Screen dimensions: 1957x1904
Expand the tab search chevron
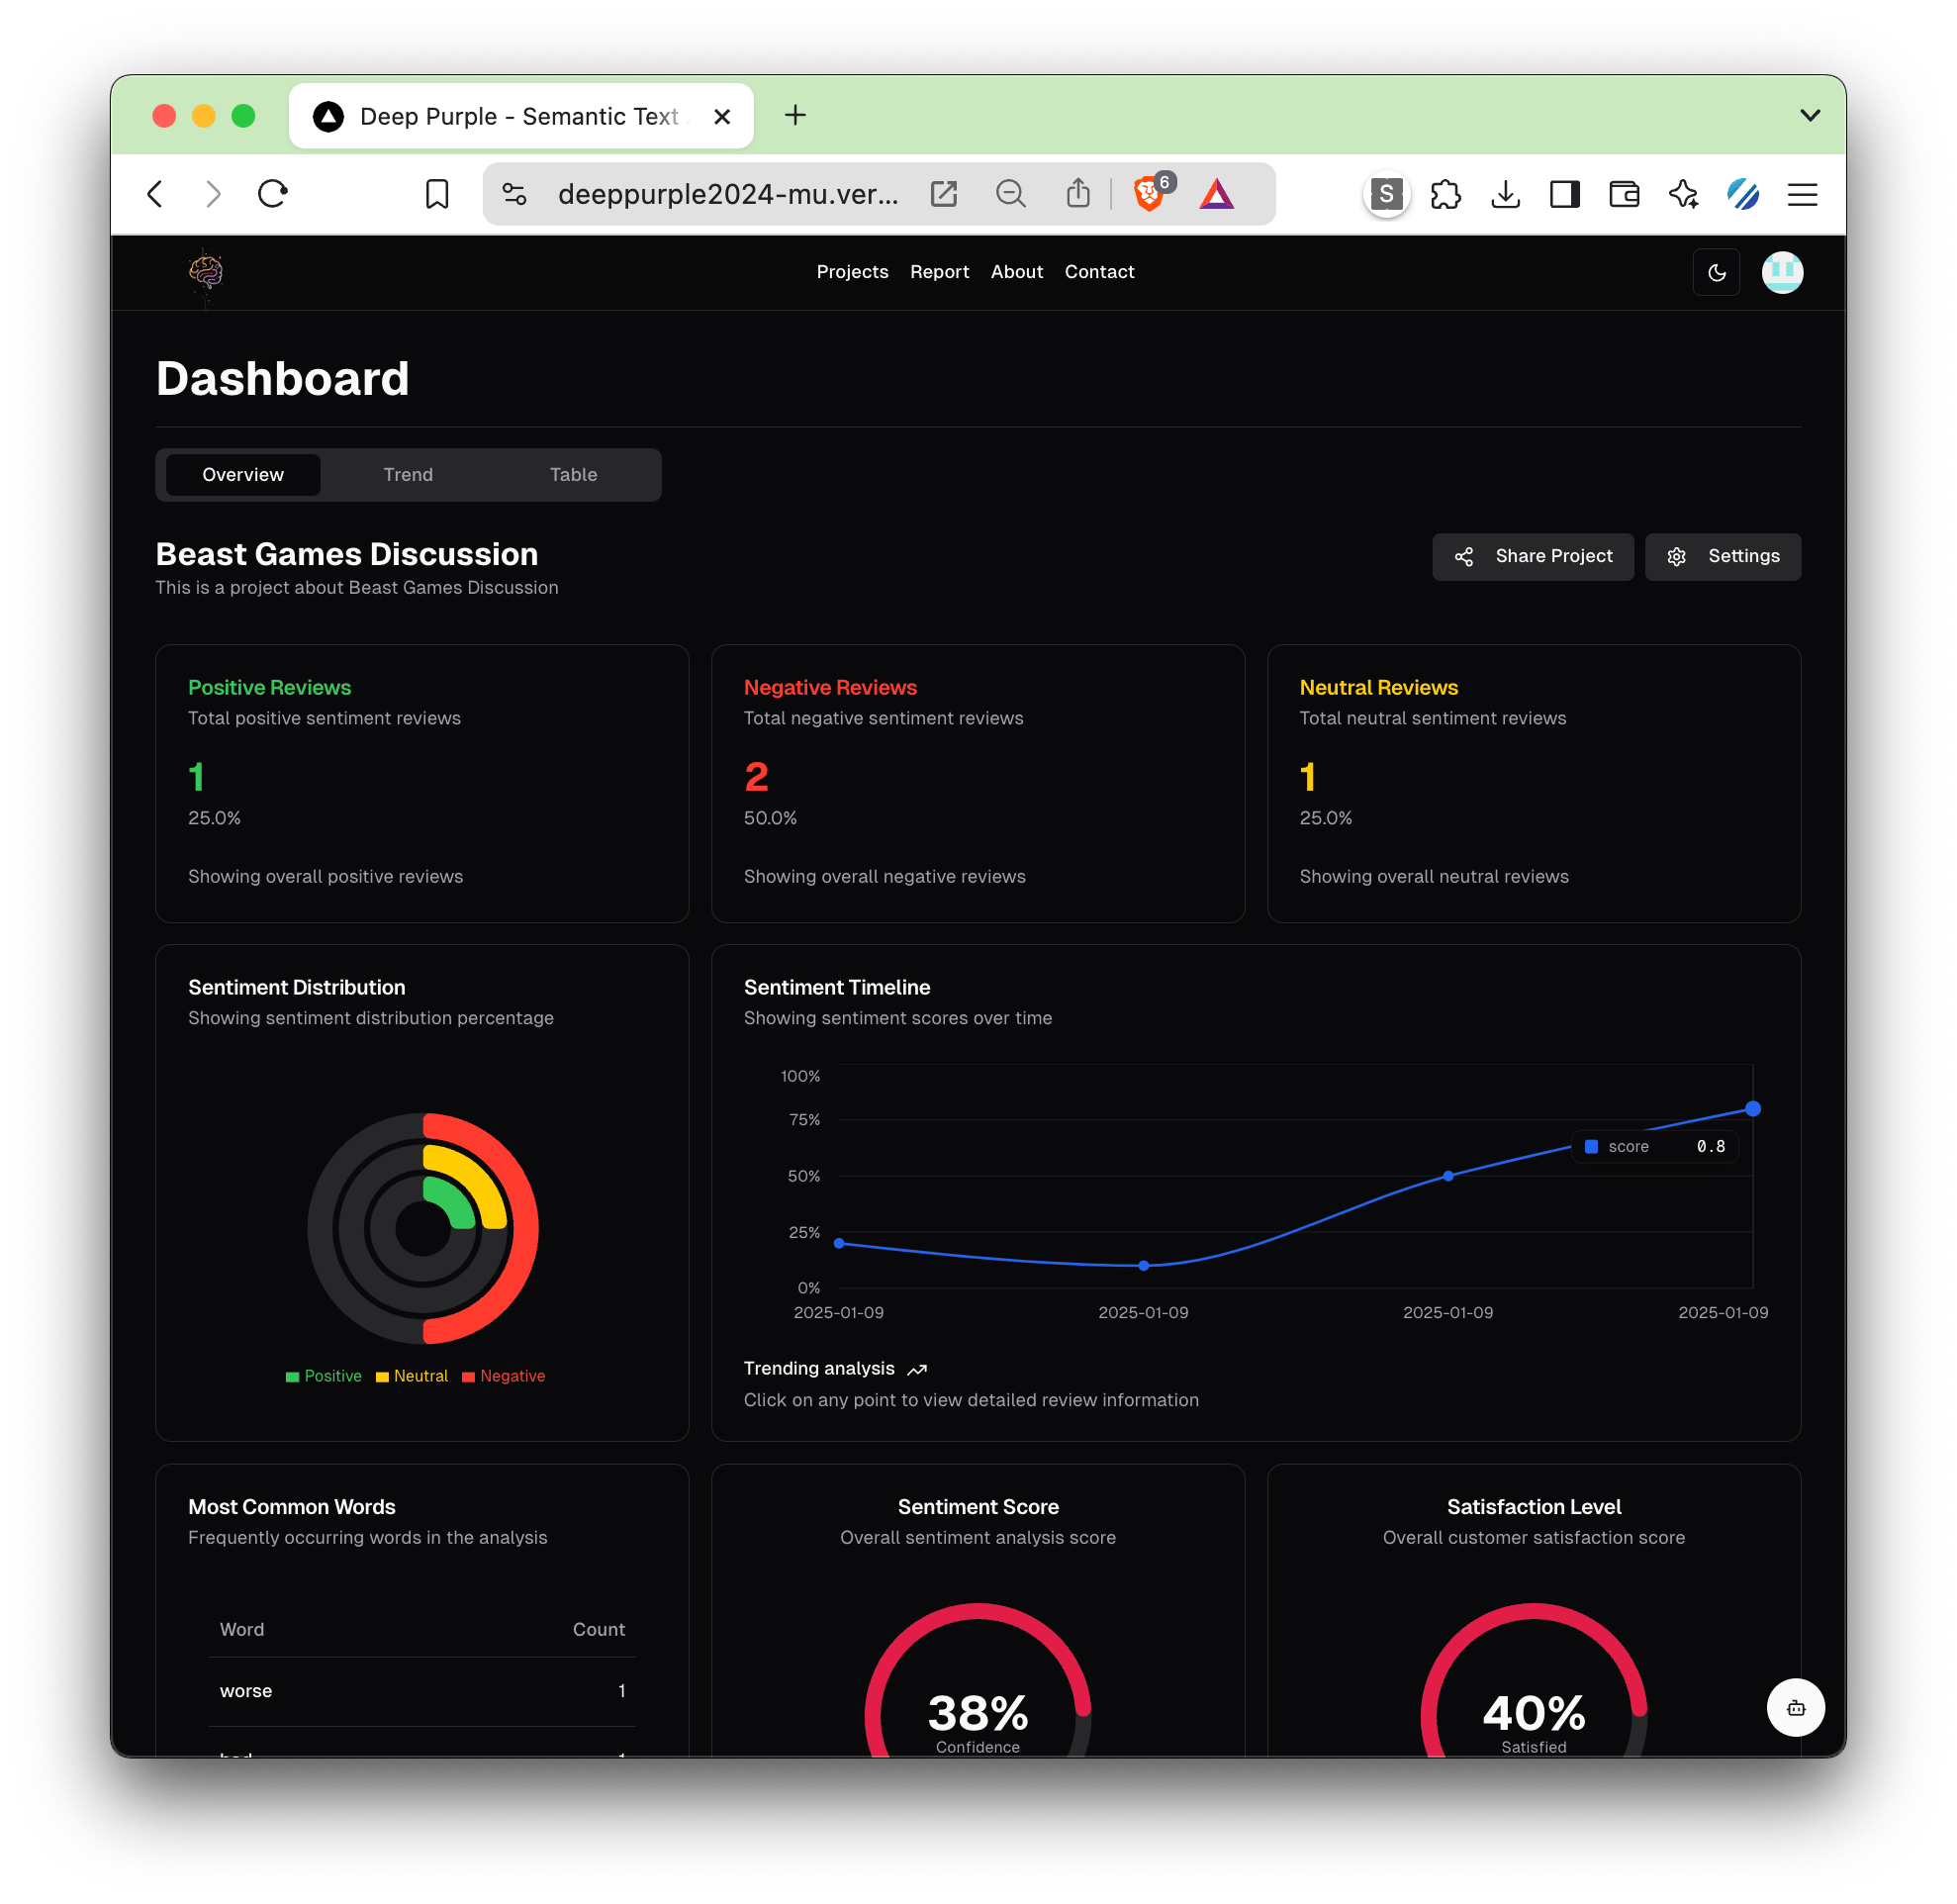[1809, 115]
